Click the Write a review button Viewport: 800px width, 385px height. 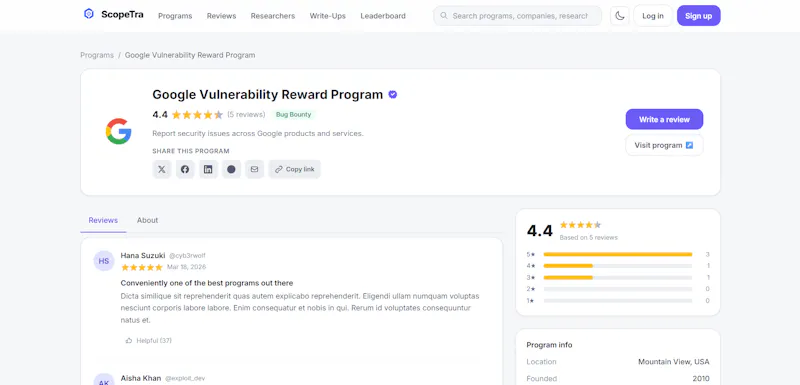(x=664, y=119)
